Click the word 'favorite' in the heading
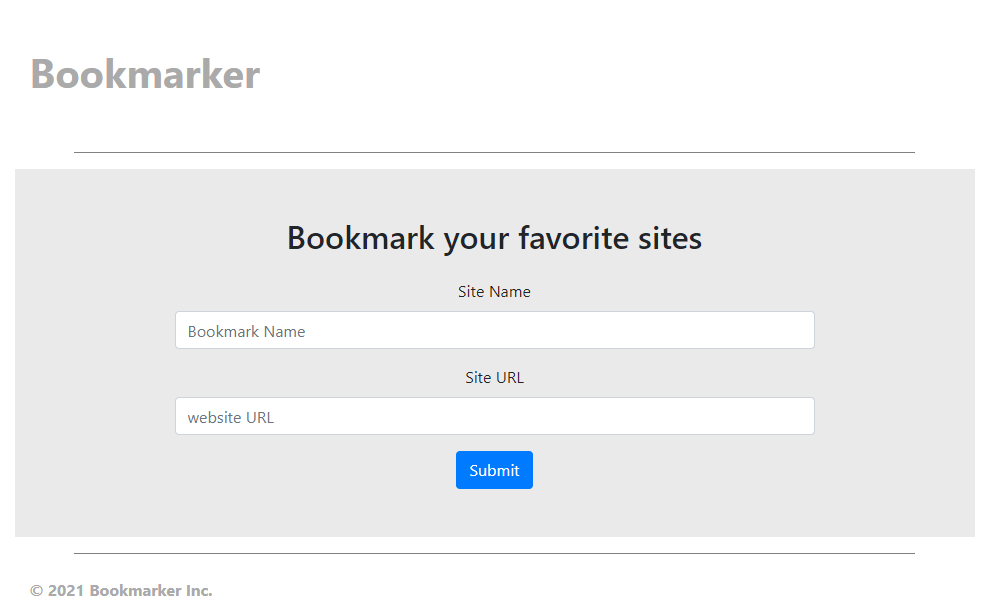The height and width of the screenshot is (612, 988). 573,238
